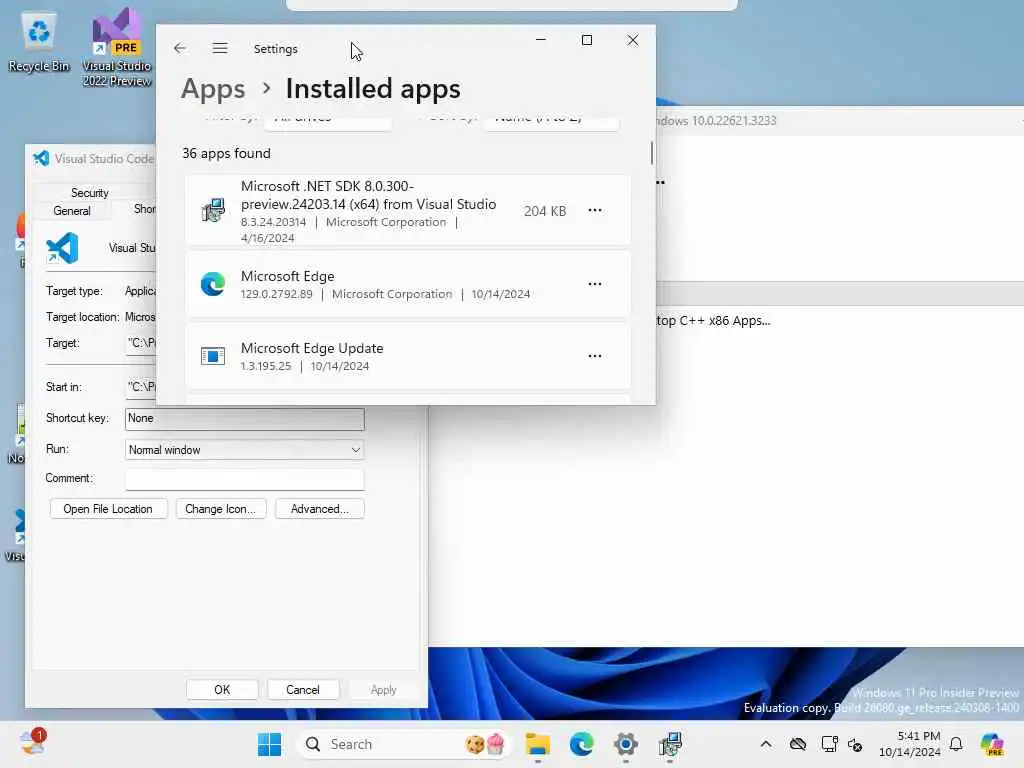Open more options for Microsoft .NET SDK

point(594,210)
